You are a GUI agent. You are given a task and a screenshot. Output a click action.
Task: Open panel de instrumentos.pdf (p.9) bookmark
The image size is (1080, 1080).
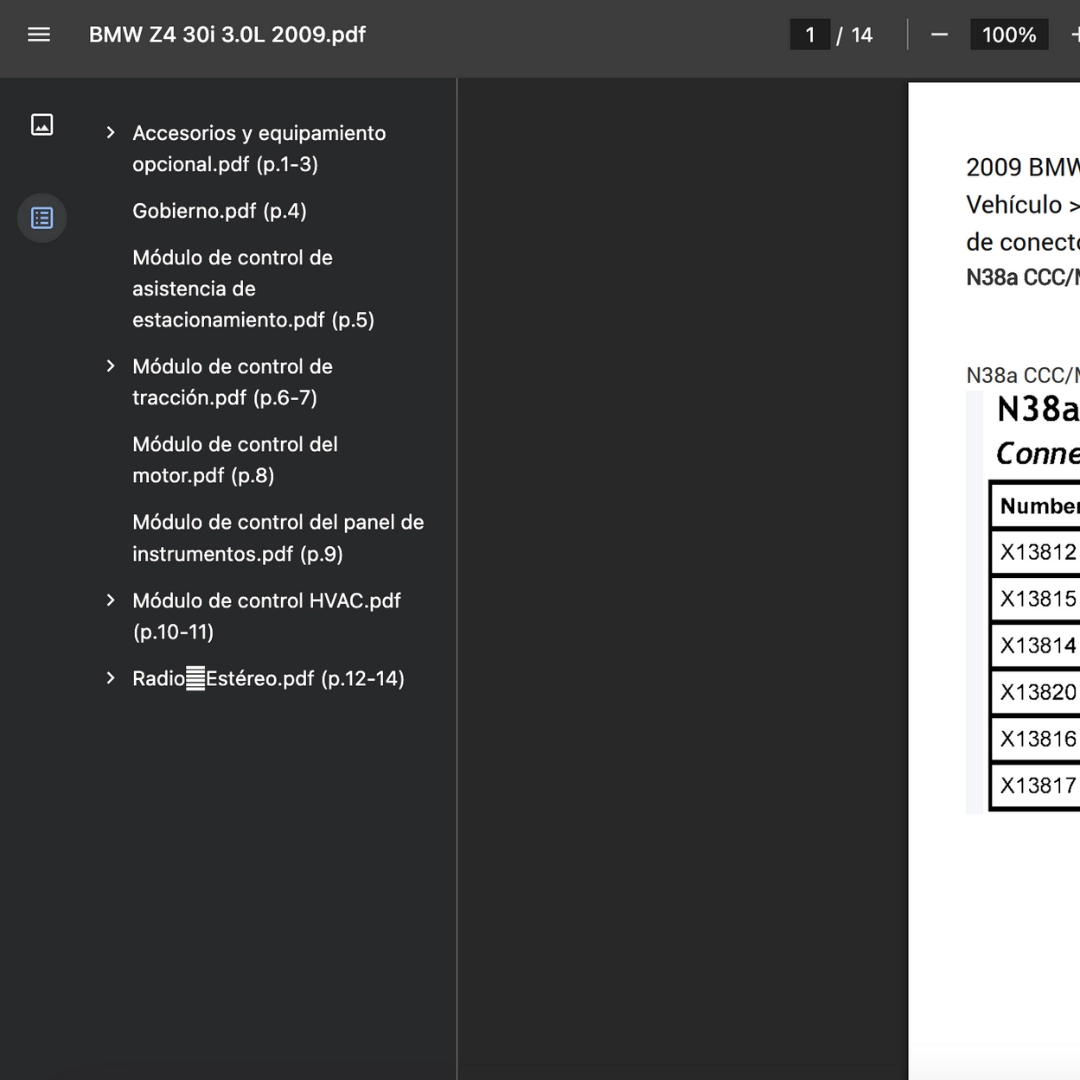tap(278, 538)
